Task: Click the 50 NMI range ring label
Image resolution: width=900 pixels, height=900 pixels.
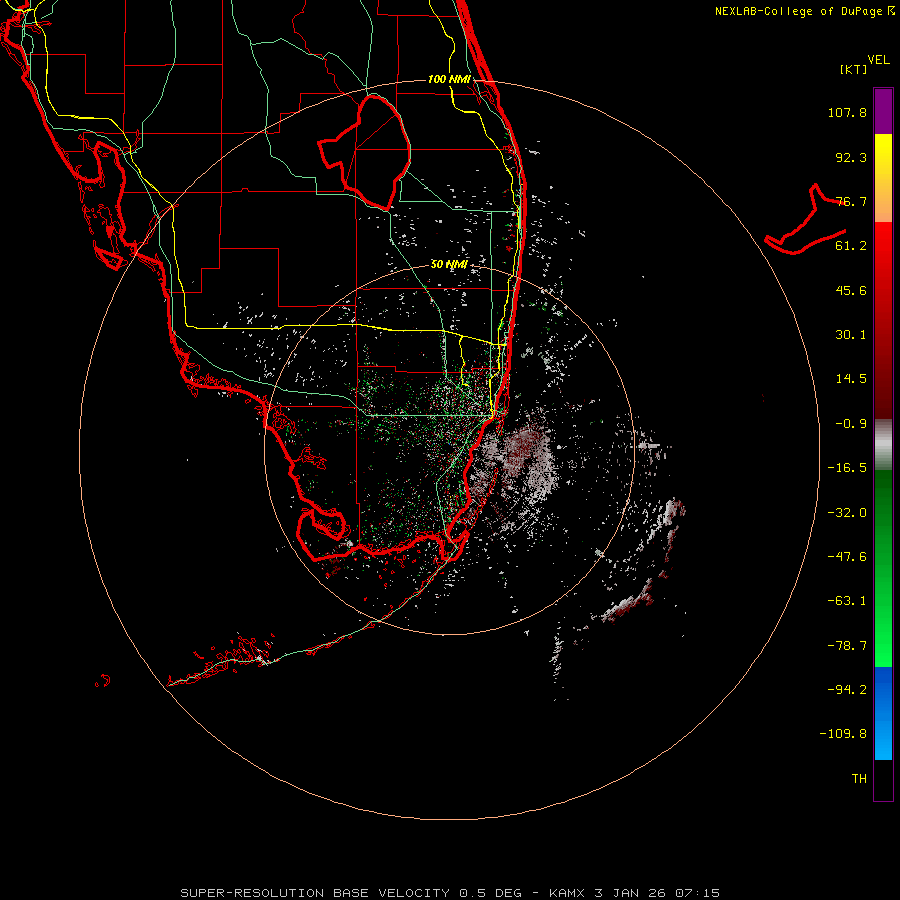Action: (449, 265)
